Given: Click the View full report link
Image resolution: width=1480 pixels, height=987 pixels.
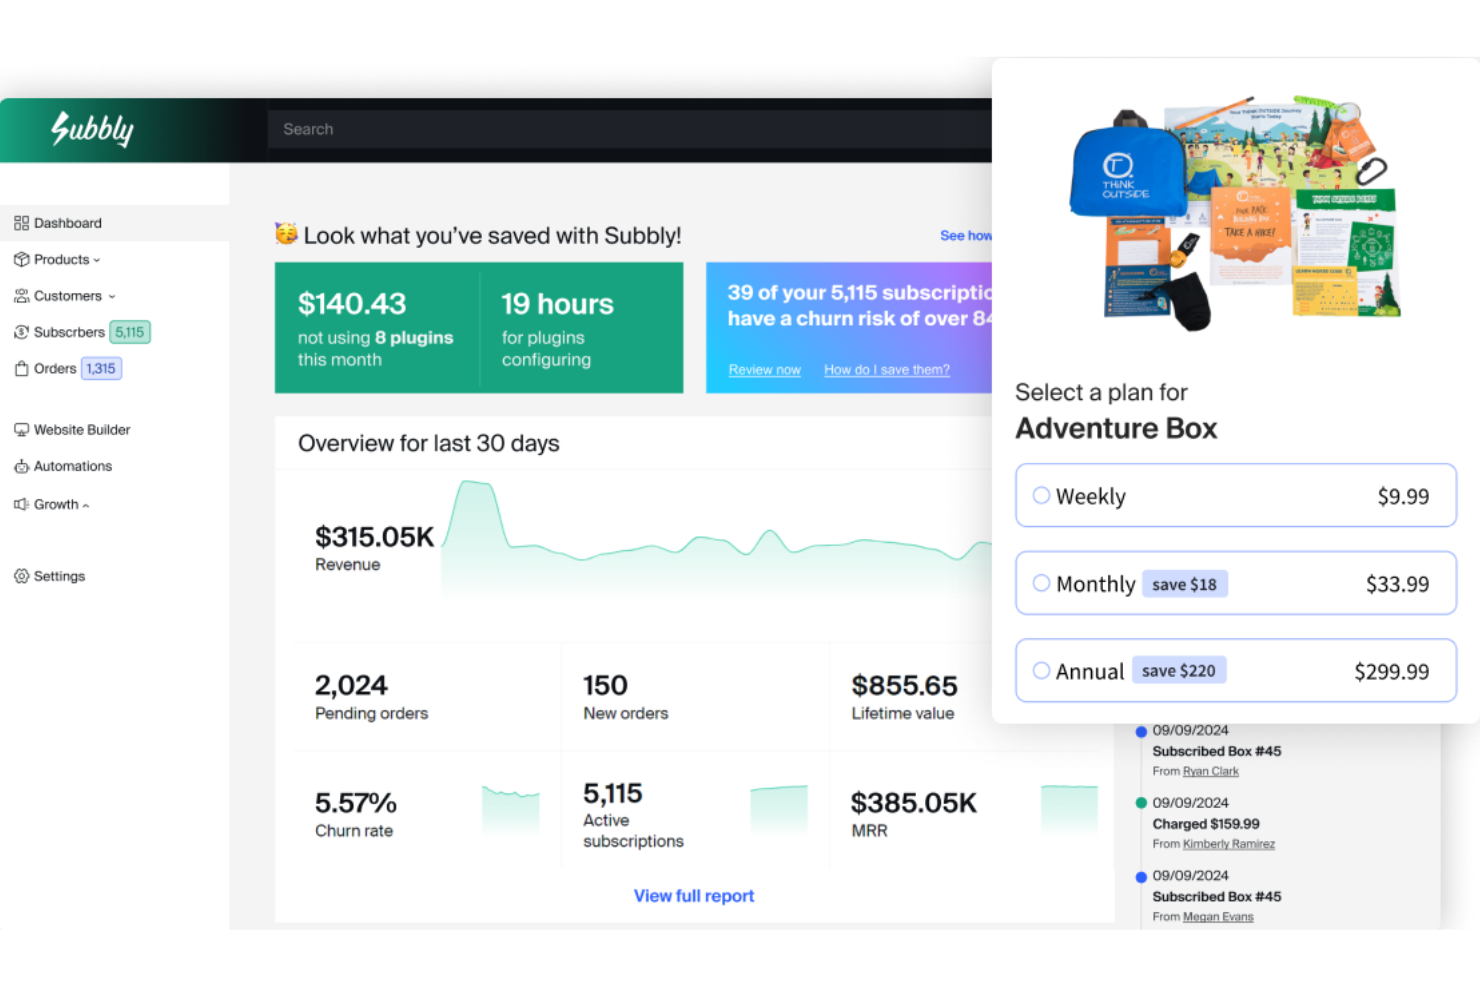Looking at the screenshot, I should 694,895.
